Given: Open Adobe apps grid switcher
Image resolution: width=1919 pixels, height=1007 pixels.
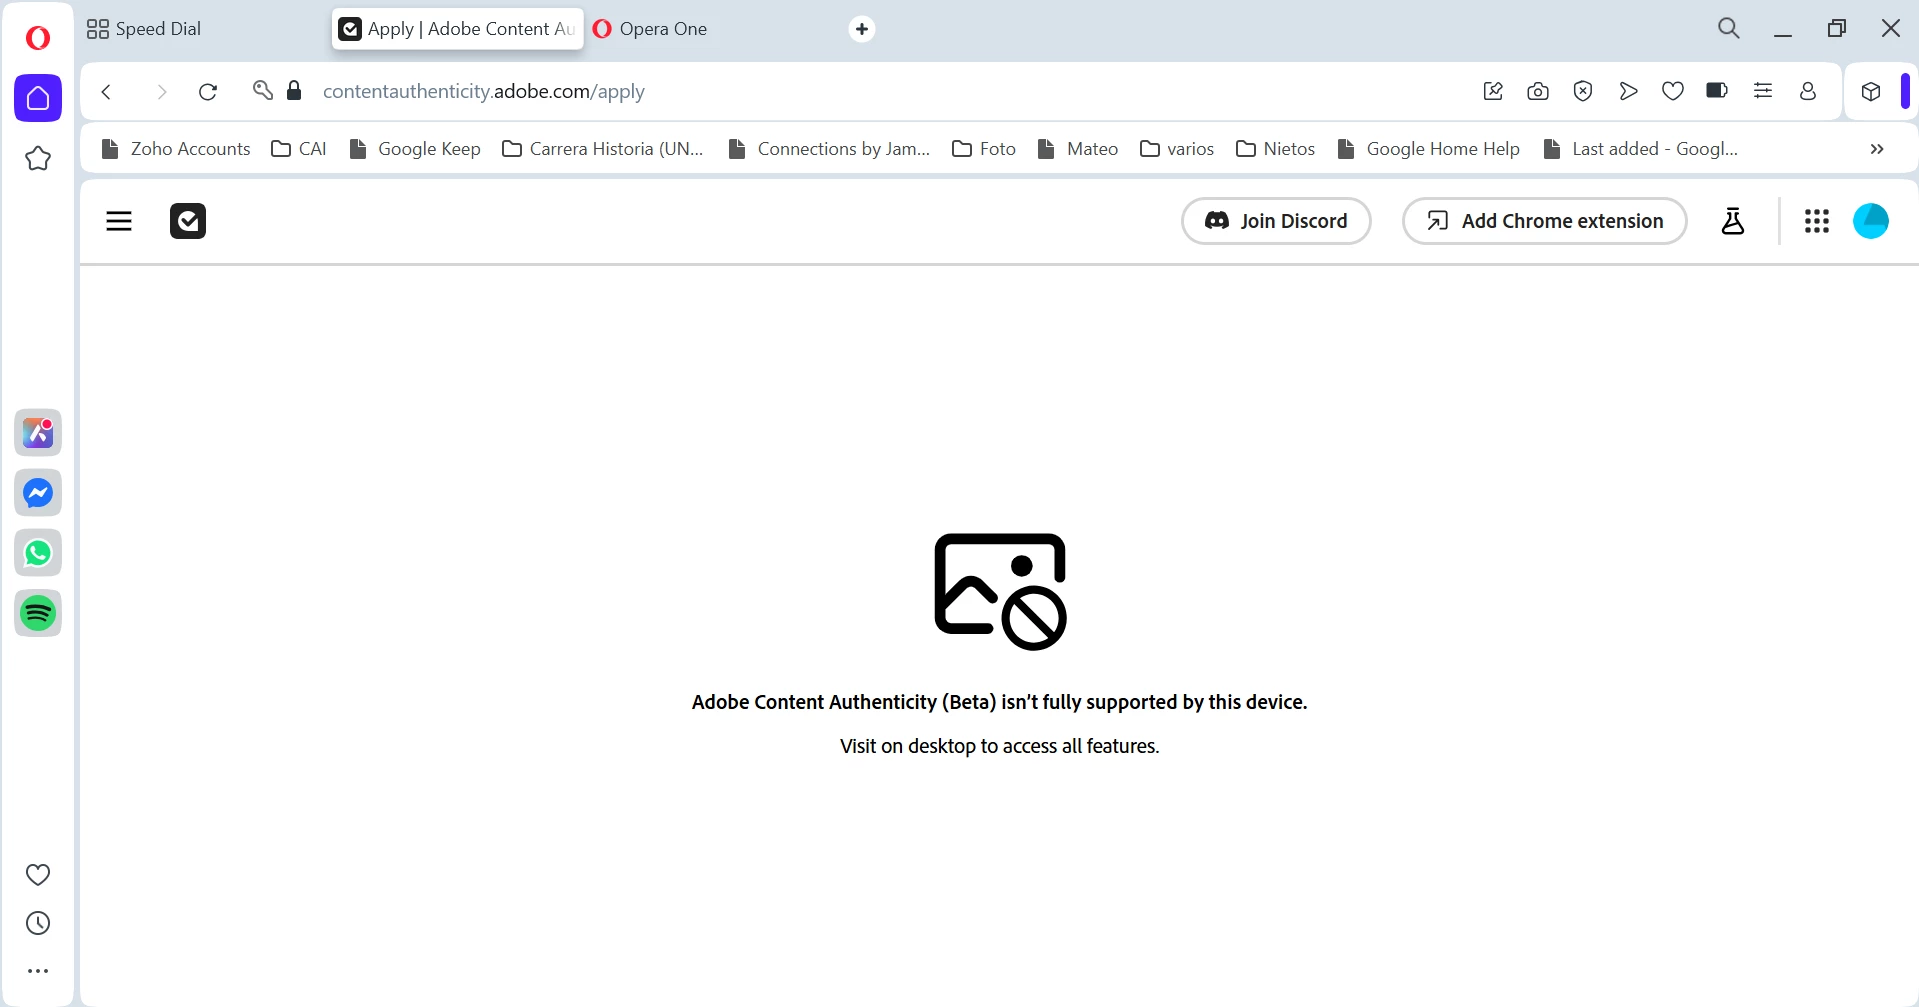Looking at the screenshot, I should [x=1817, y=221].
